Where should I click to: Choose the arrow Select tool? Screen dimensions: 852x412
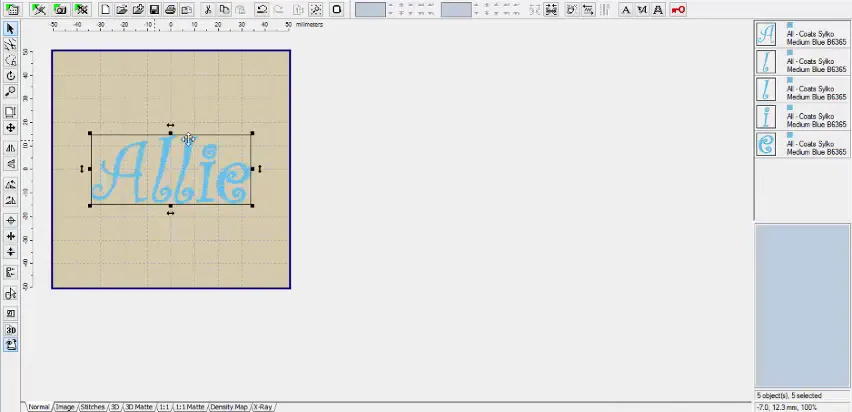10,28
